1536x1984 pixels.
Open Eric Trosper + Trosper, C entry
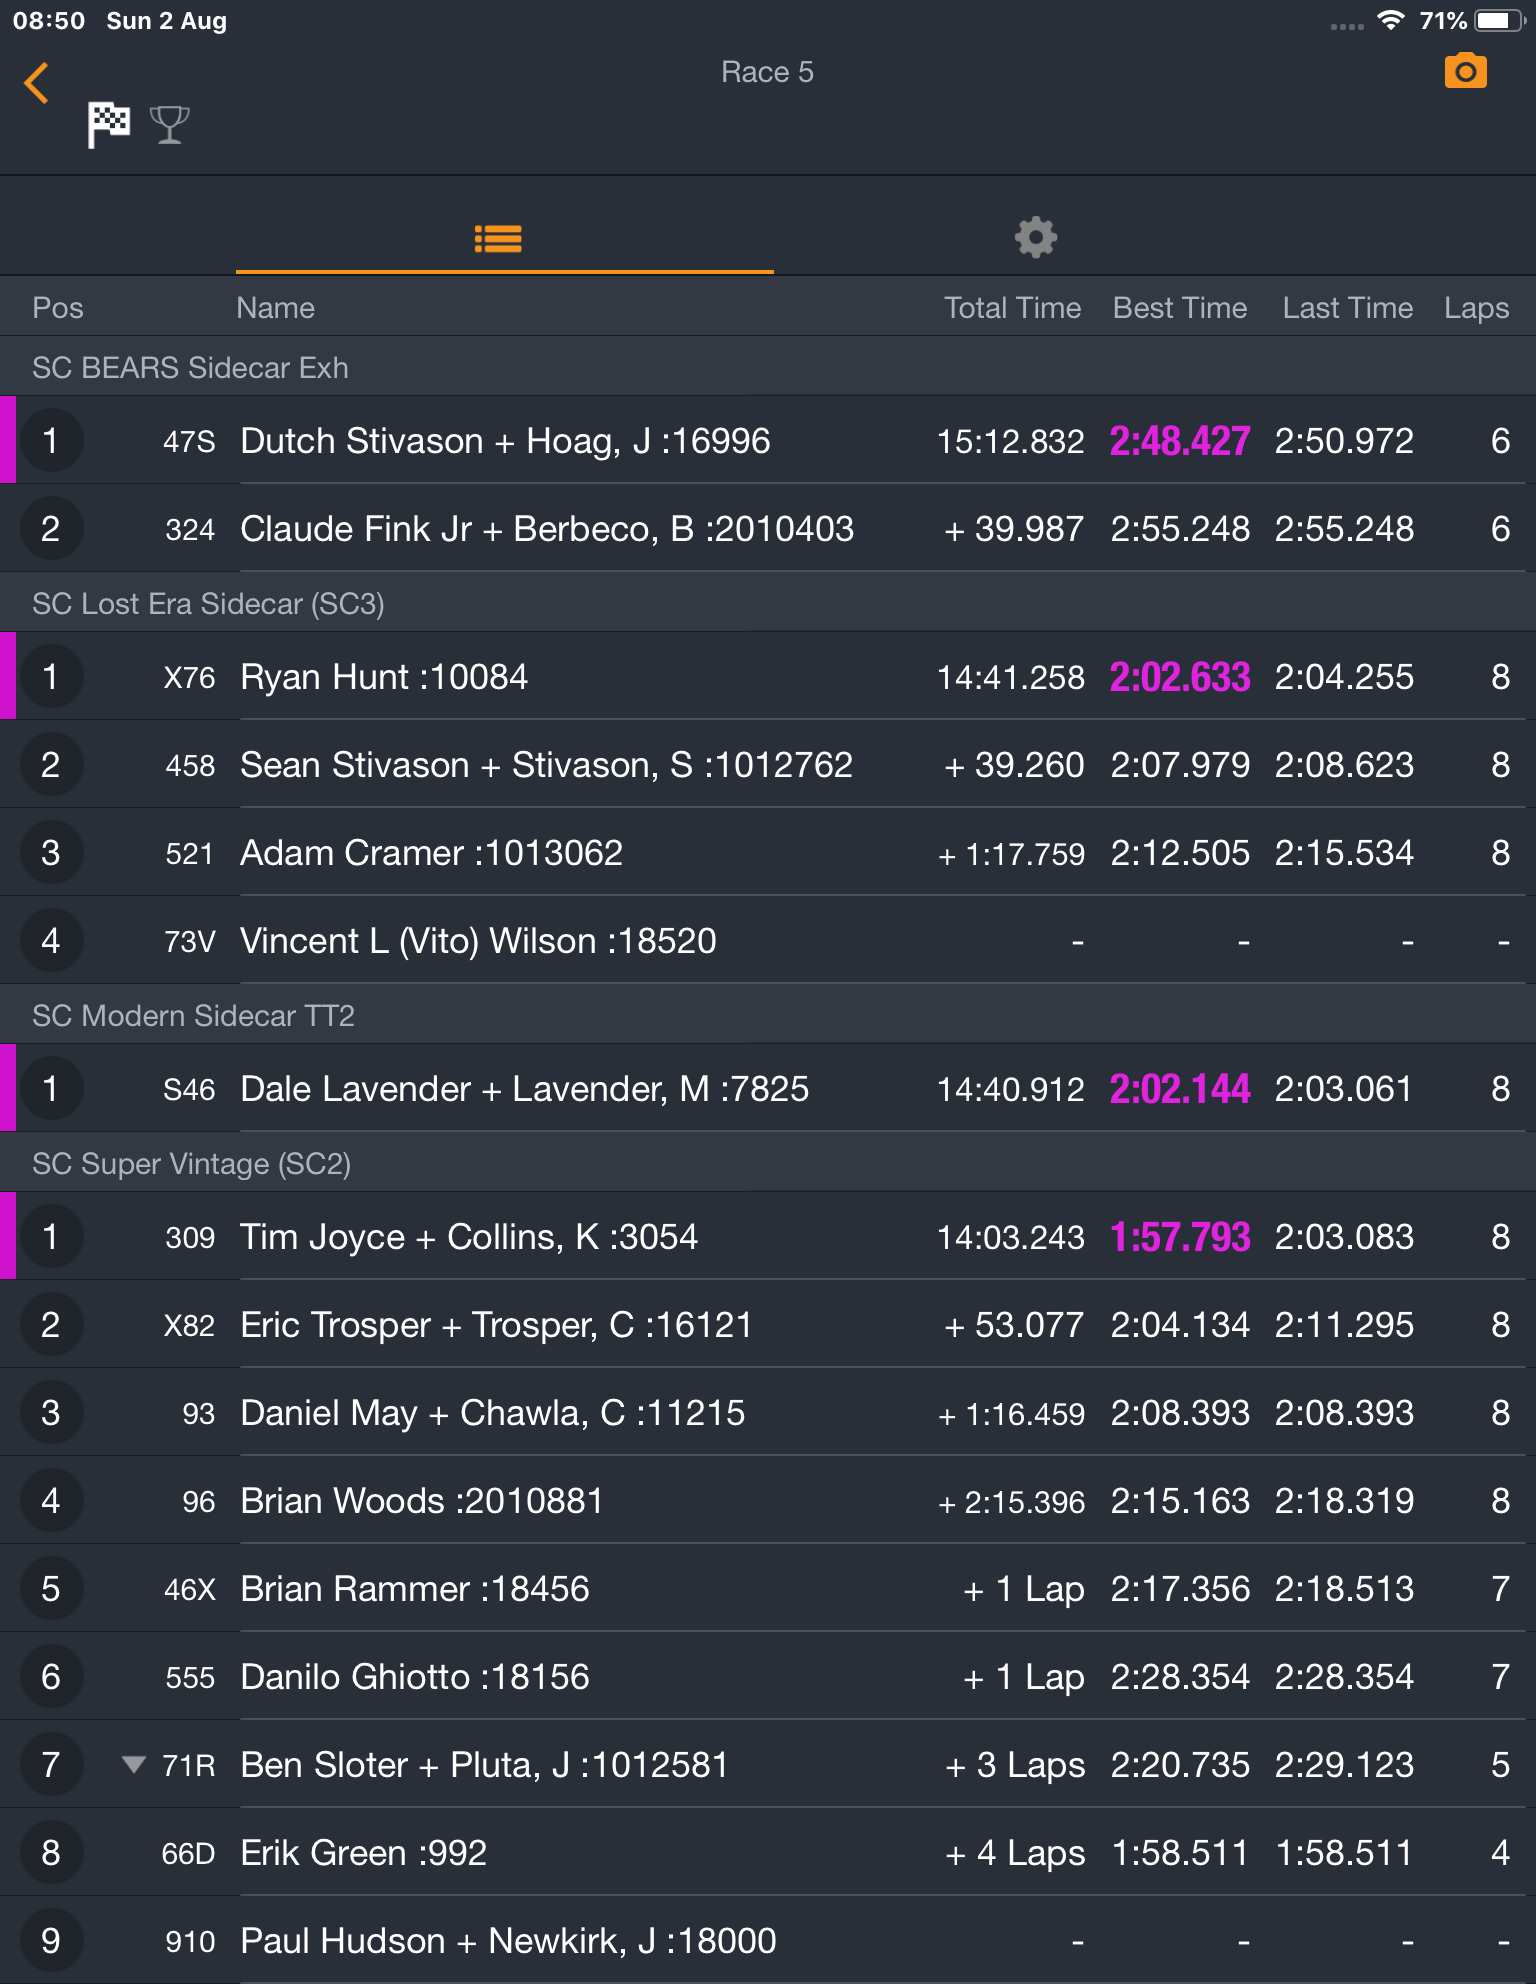tap(768, 1324)
